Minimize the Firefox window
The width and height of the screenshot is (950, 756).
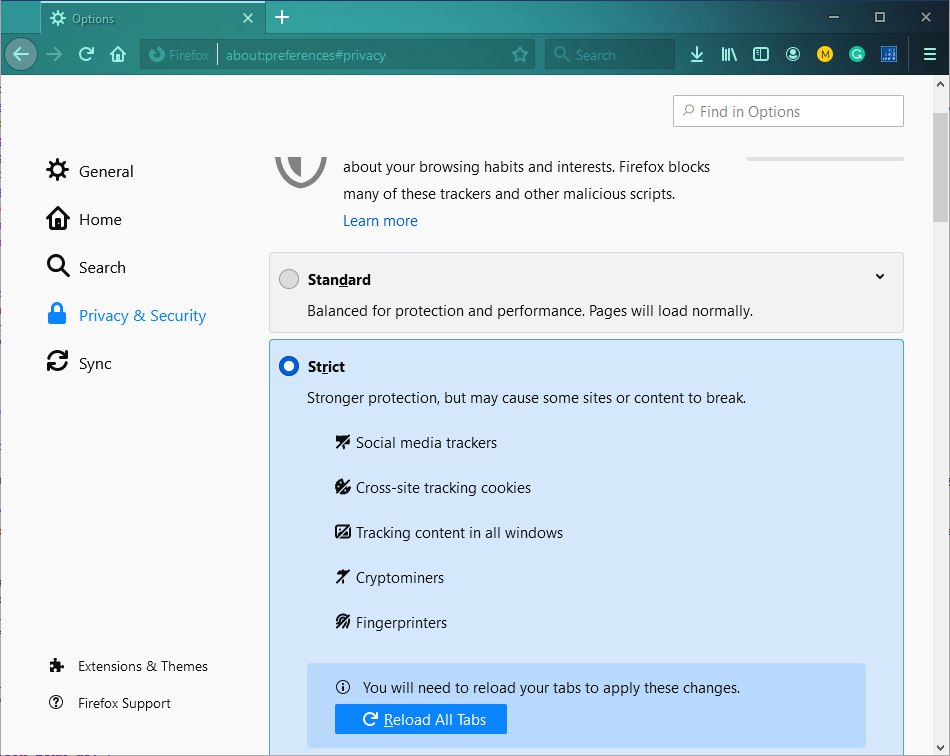coord(834,17)
